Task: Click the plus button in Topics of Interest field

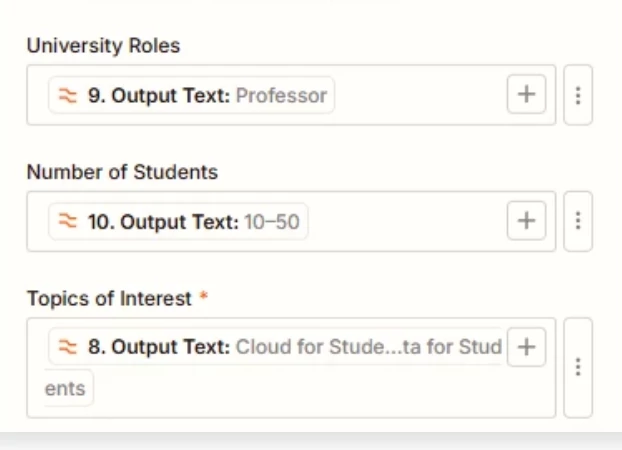Action: (526, 347)
